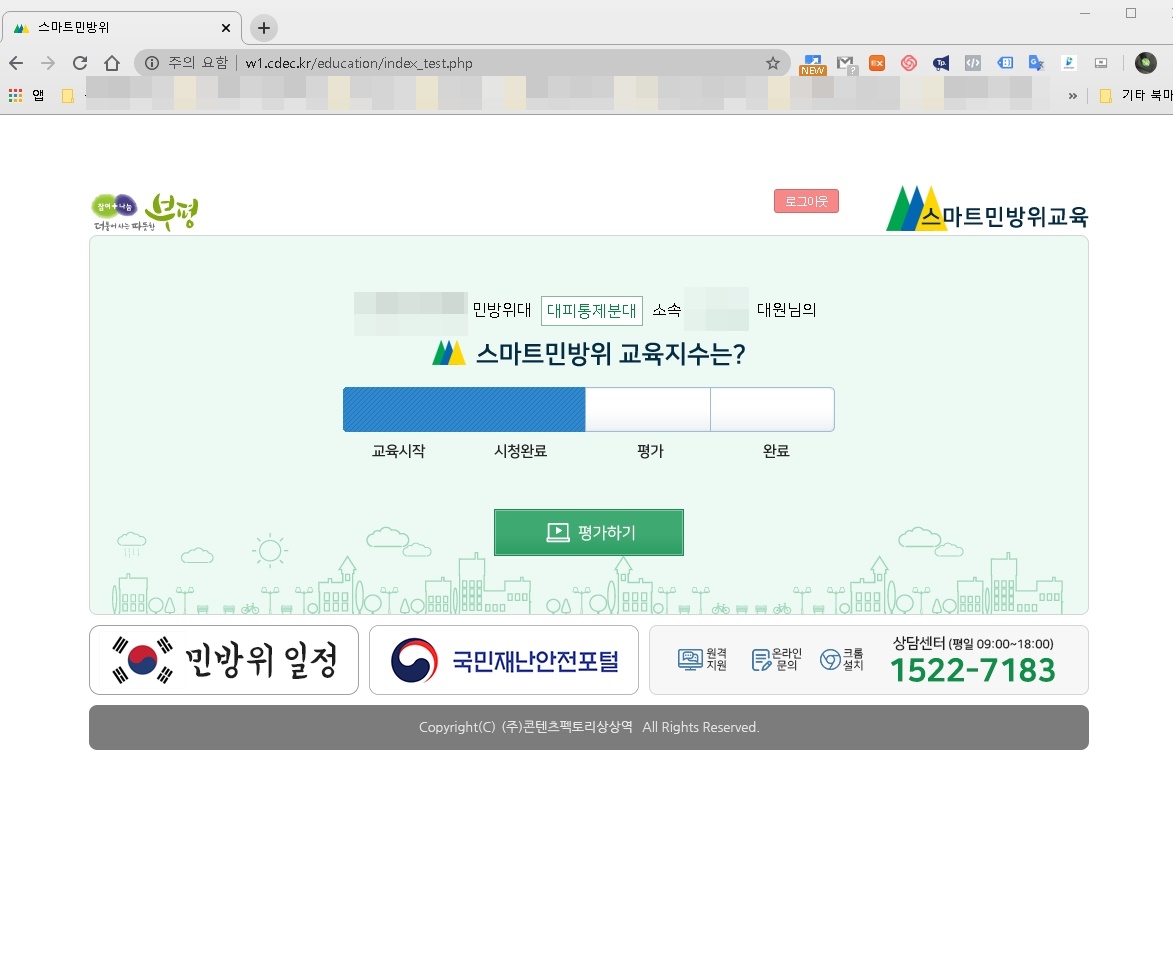Minimize the browser window
Image resolution: width=1173 pixels, height=958 pixels.
tap(1085, 13)
